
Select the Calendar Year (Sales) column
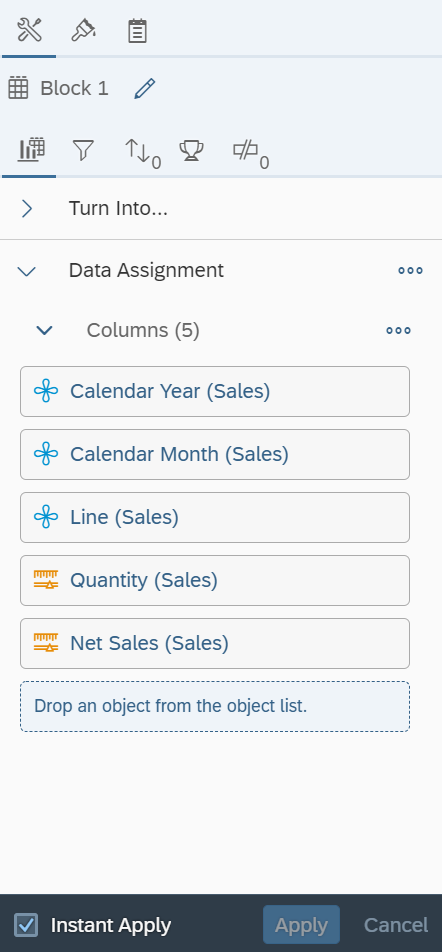click(x=215, y=392)
